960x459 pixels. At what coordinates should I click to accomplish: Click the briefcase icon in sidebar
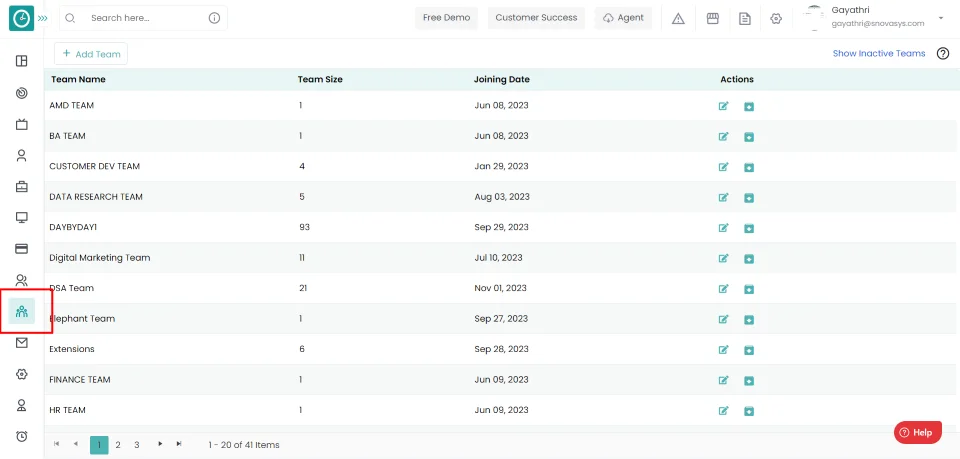(x=22, y=186)
